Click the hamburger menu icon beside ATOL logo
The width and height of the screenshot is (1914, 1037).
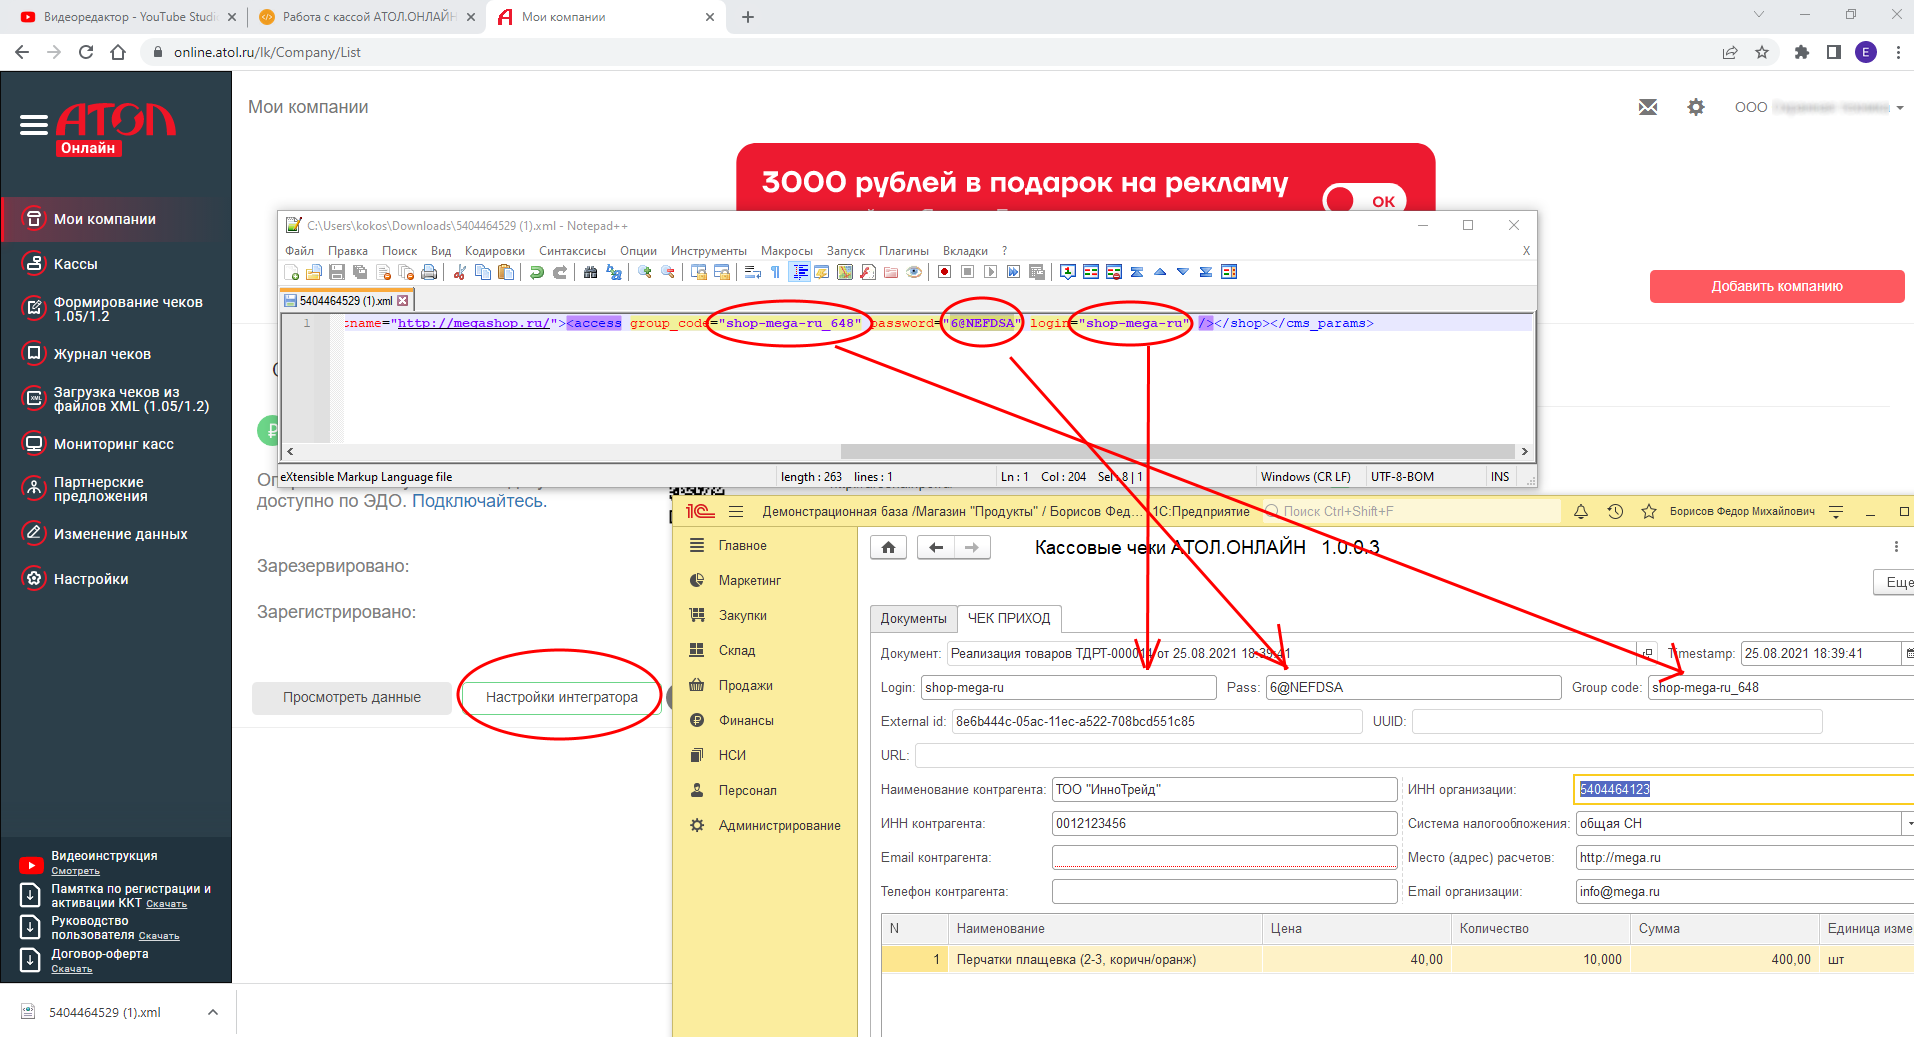34,125
